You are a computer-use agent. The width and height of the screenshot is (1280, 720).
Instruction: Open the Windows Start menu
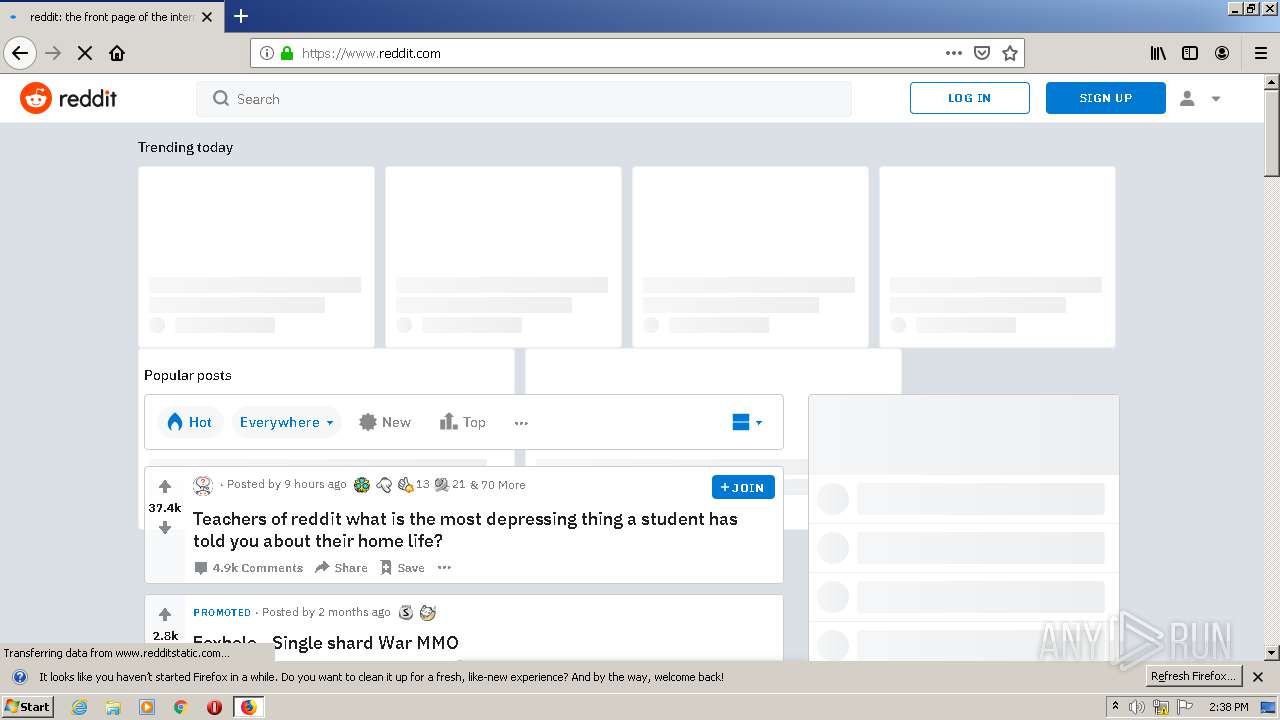pyautogui.click(x=28, y=707)
